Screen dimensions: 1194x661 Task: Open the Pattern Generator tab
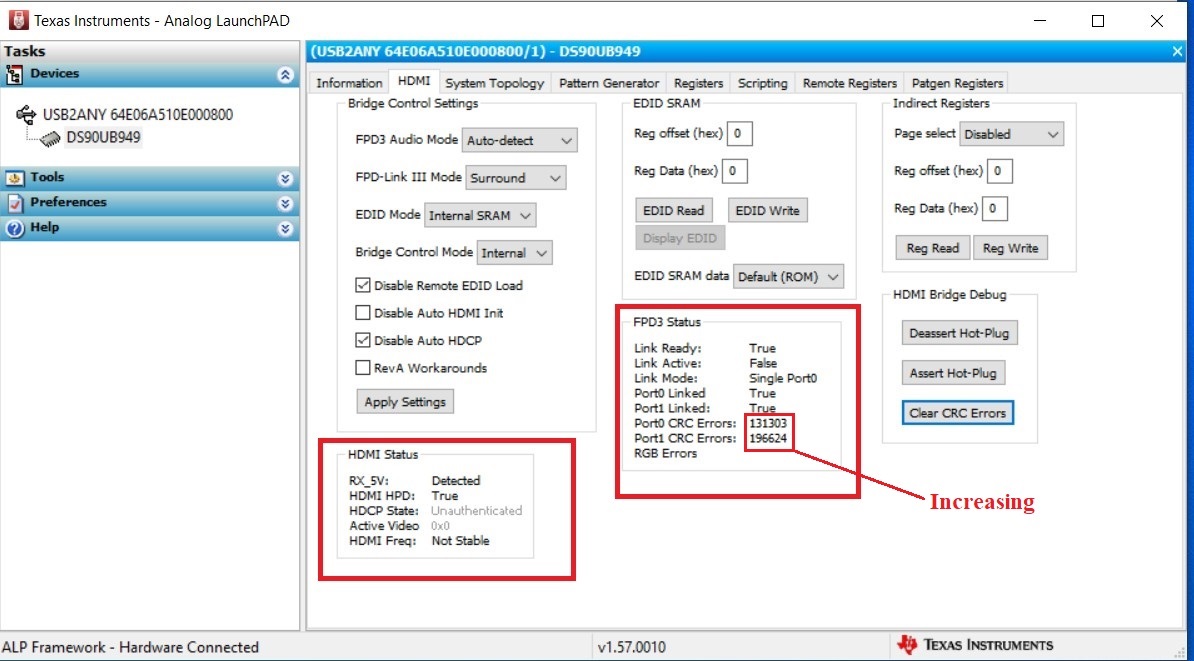click(608, 83)
